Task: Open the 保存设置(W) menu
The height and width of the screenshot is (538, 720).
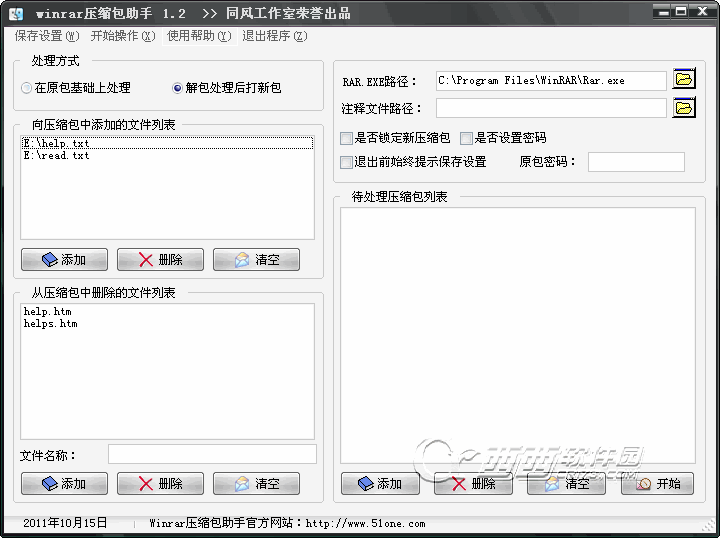Action: point(47,36)
